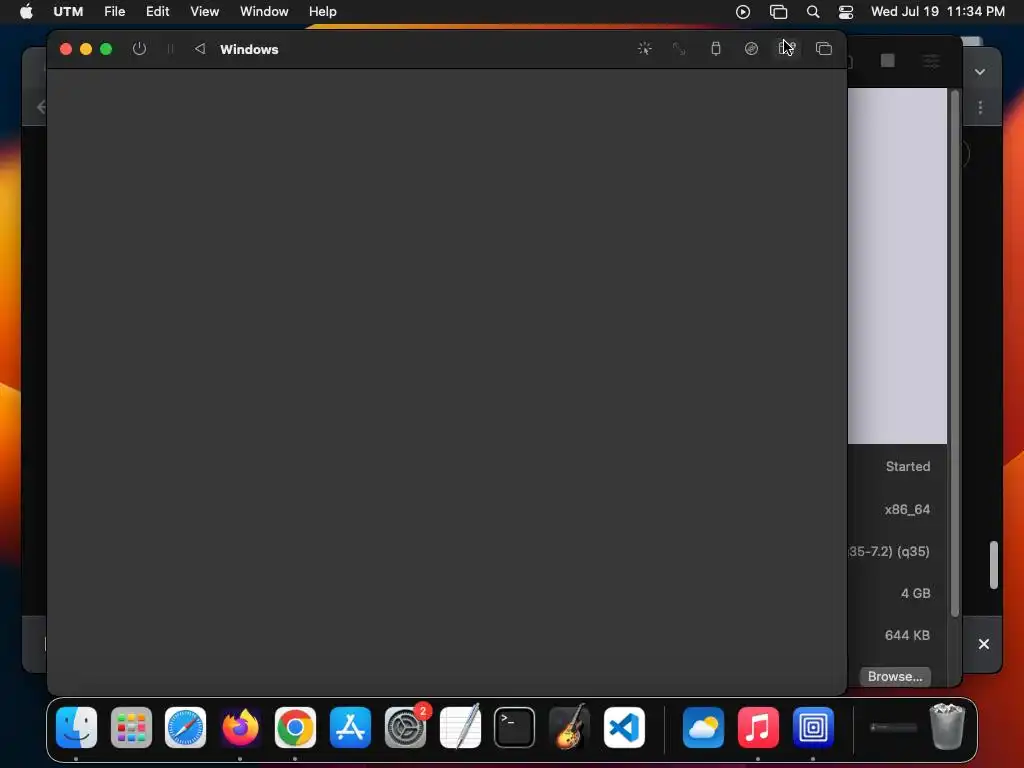
Task: Click the screen recording play icon in menu bar
Action: (743, 12)
